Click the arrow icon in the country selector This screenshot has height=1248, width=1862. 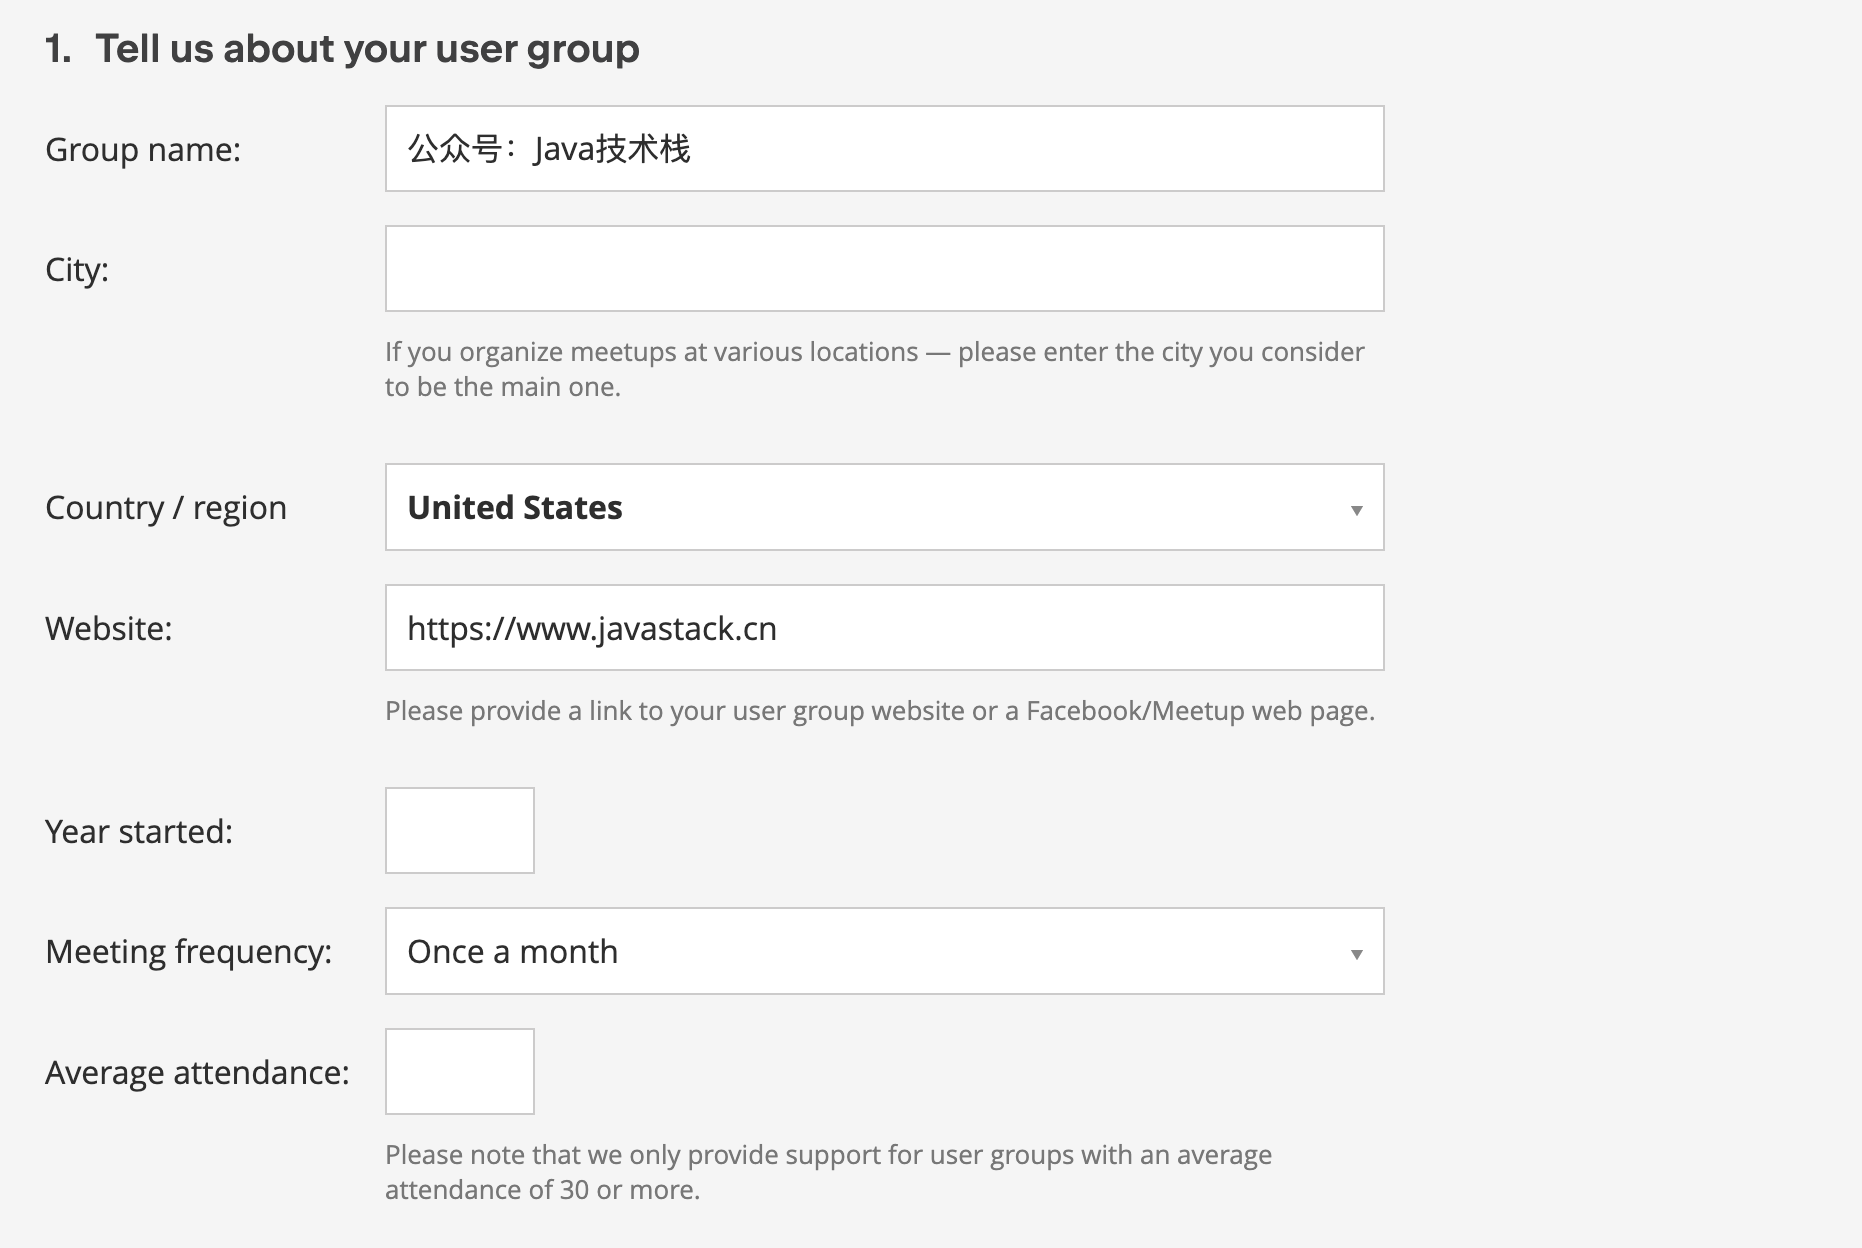point(1356,510)
